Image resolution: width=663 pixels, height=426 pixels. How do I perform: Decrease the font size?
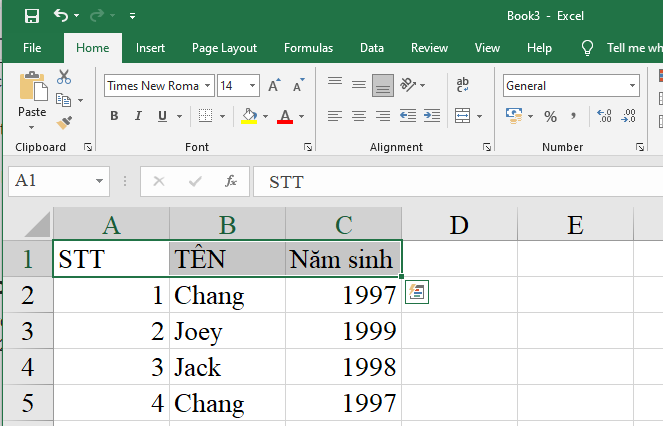299,85
